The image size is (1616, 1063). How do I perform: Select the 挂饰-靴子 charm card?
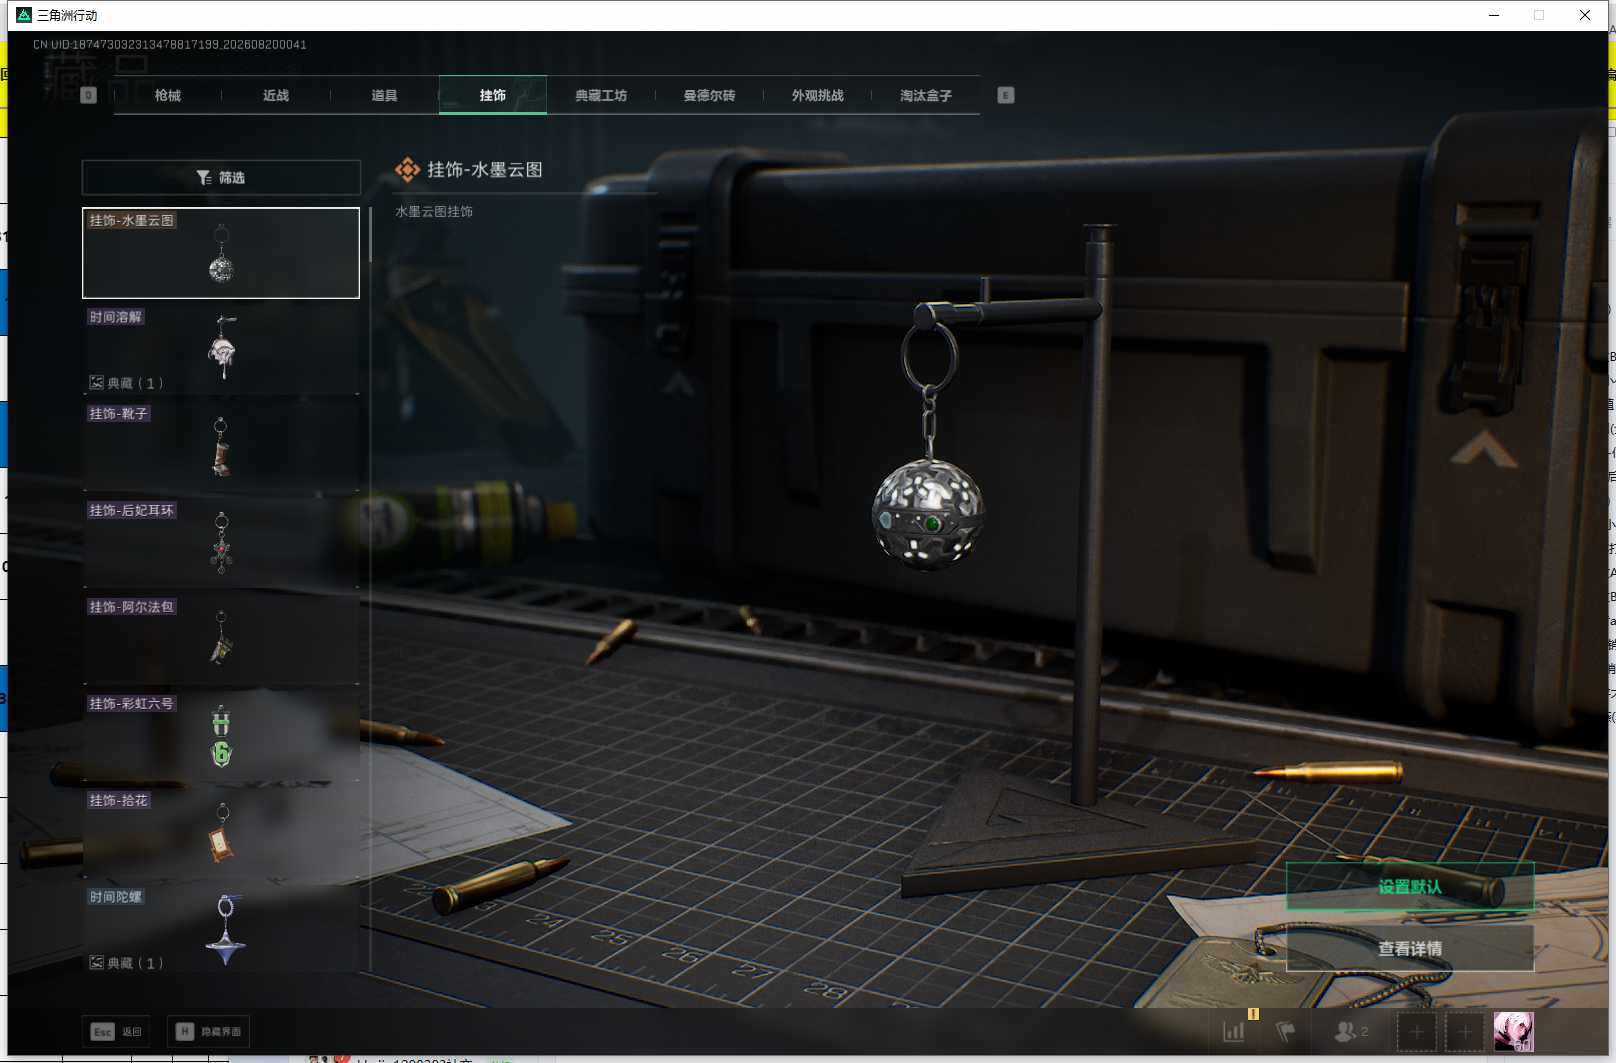[221, 446]
